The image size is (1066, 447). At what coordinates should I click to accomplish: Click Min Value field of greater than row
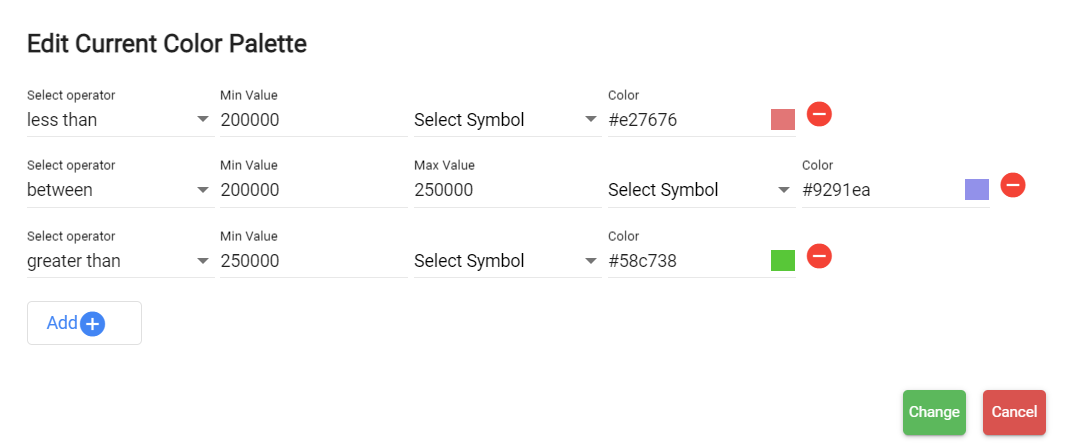tap(312, 261)
